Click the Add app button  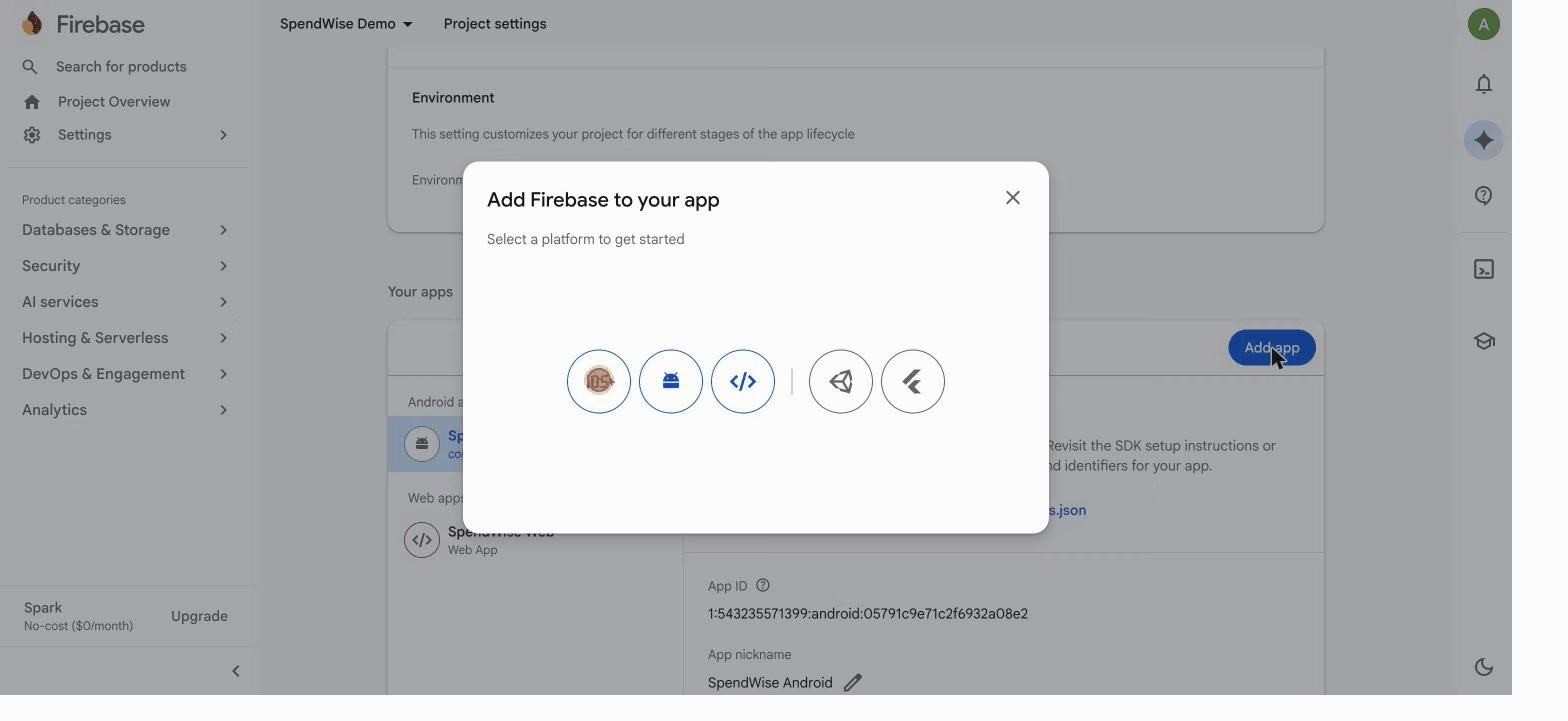click(1272, 348)
